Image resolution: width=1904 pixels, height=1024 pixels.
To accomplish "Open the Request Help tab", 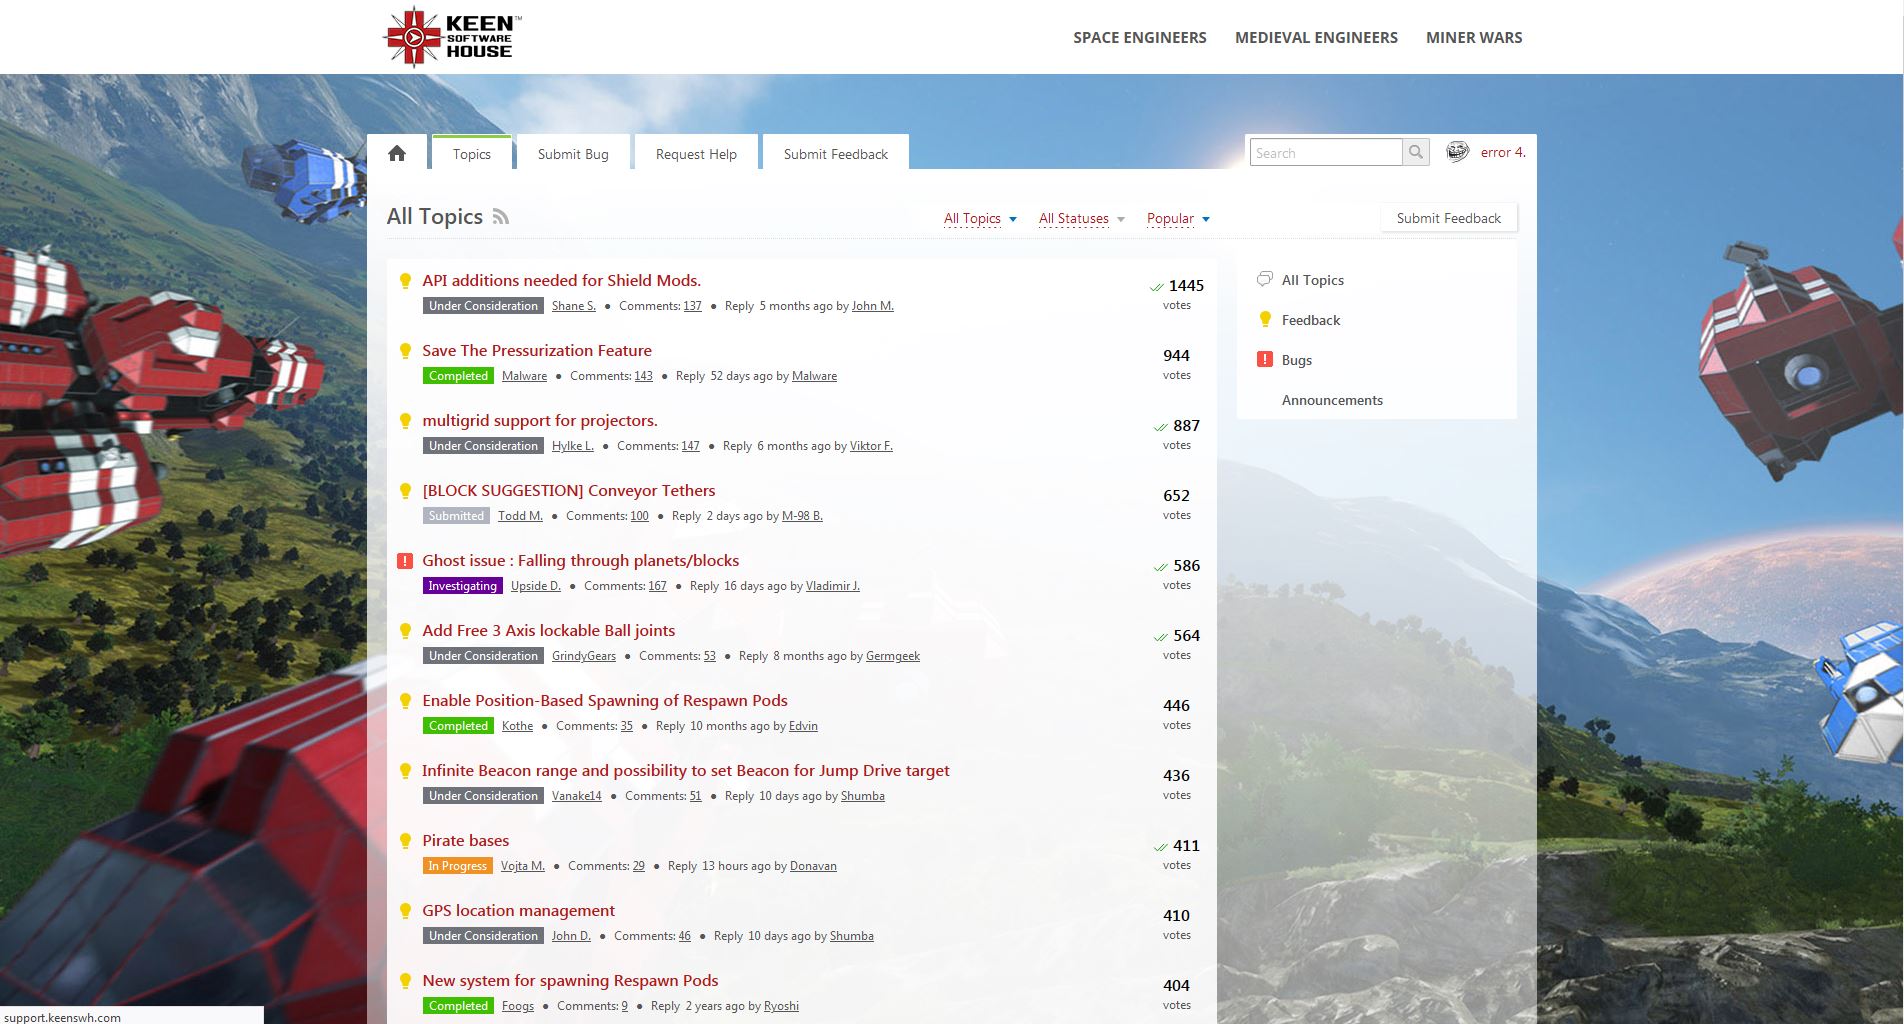I will pyautogui.click(x=696, y=154).
